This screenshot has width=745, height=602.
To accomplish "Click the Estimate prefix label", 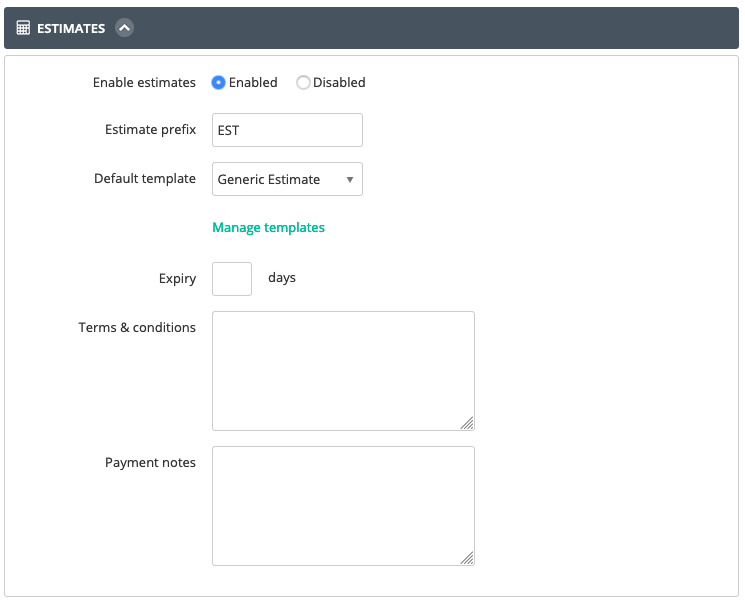I will click(x=151, y=130).
